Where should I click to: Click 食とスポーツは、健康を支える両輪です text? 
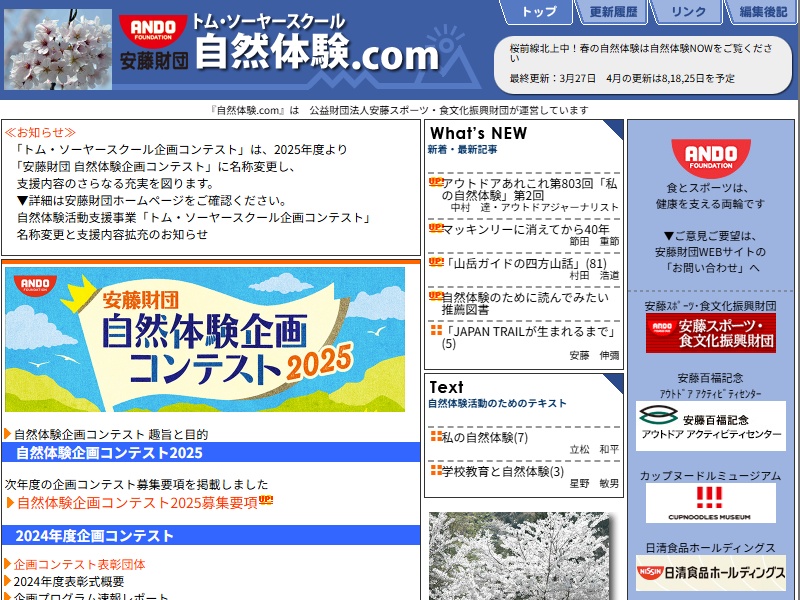(x=711, y=196)
